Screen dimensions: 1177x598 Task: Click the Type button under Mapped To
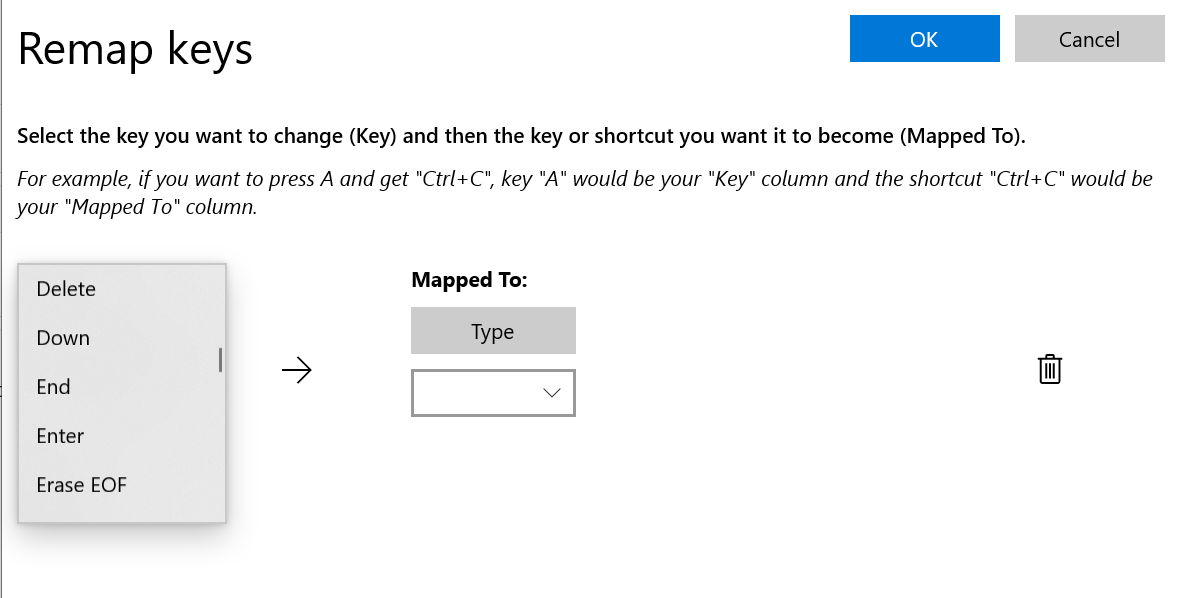pyautogui.click(x=493, y=330)
